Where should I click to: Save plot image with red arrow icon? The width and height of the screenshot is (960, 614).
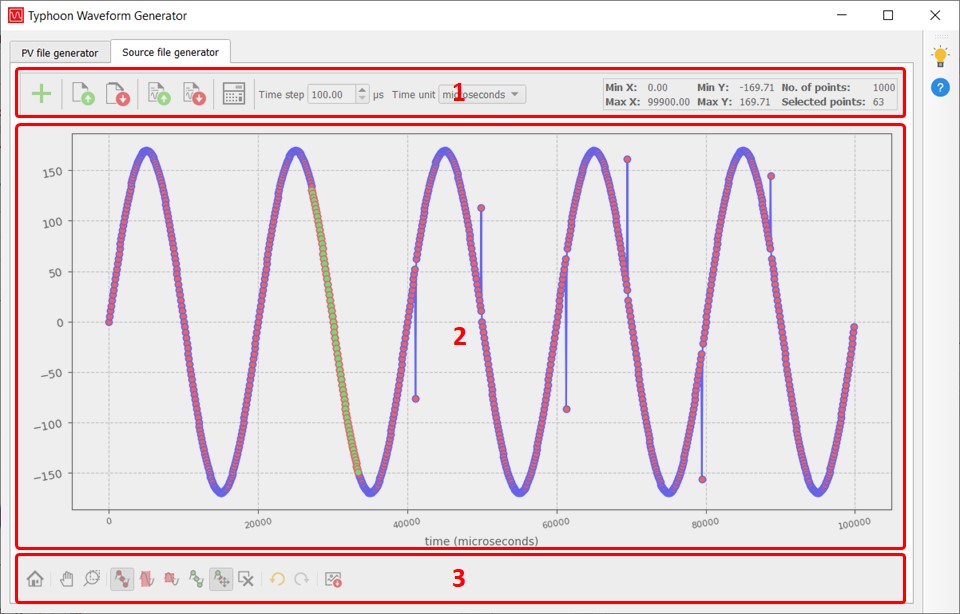coord(334,579)
